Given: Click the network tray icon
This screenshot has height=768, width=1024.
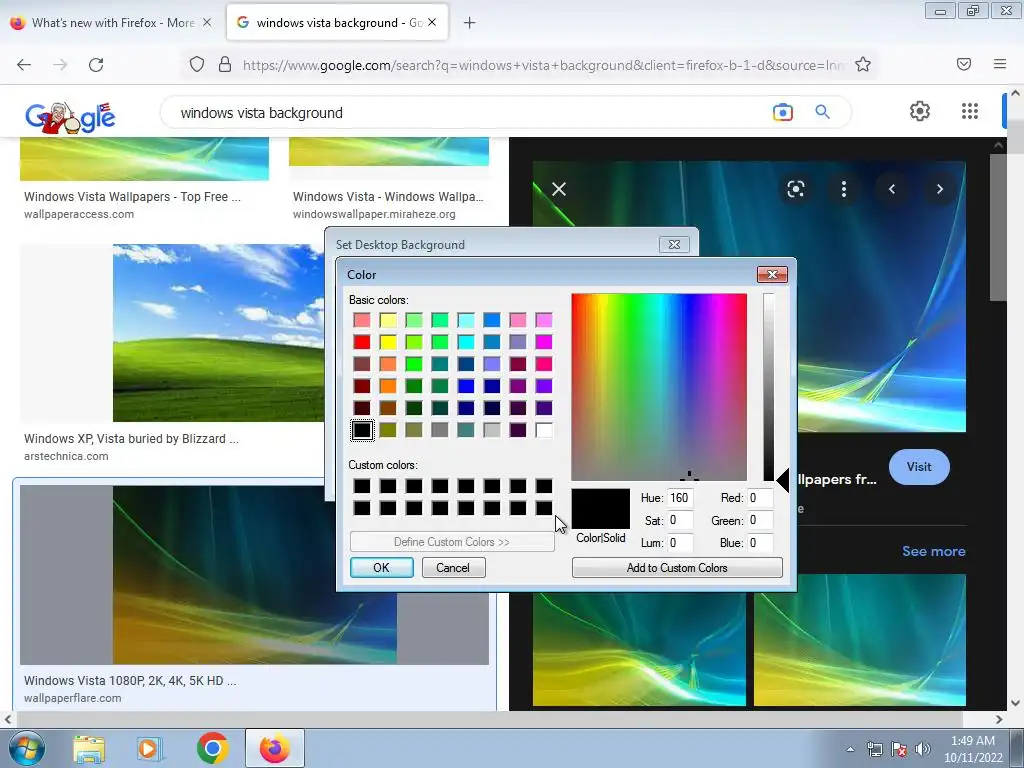Looking at the screenshot, I should pos(874,749).
